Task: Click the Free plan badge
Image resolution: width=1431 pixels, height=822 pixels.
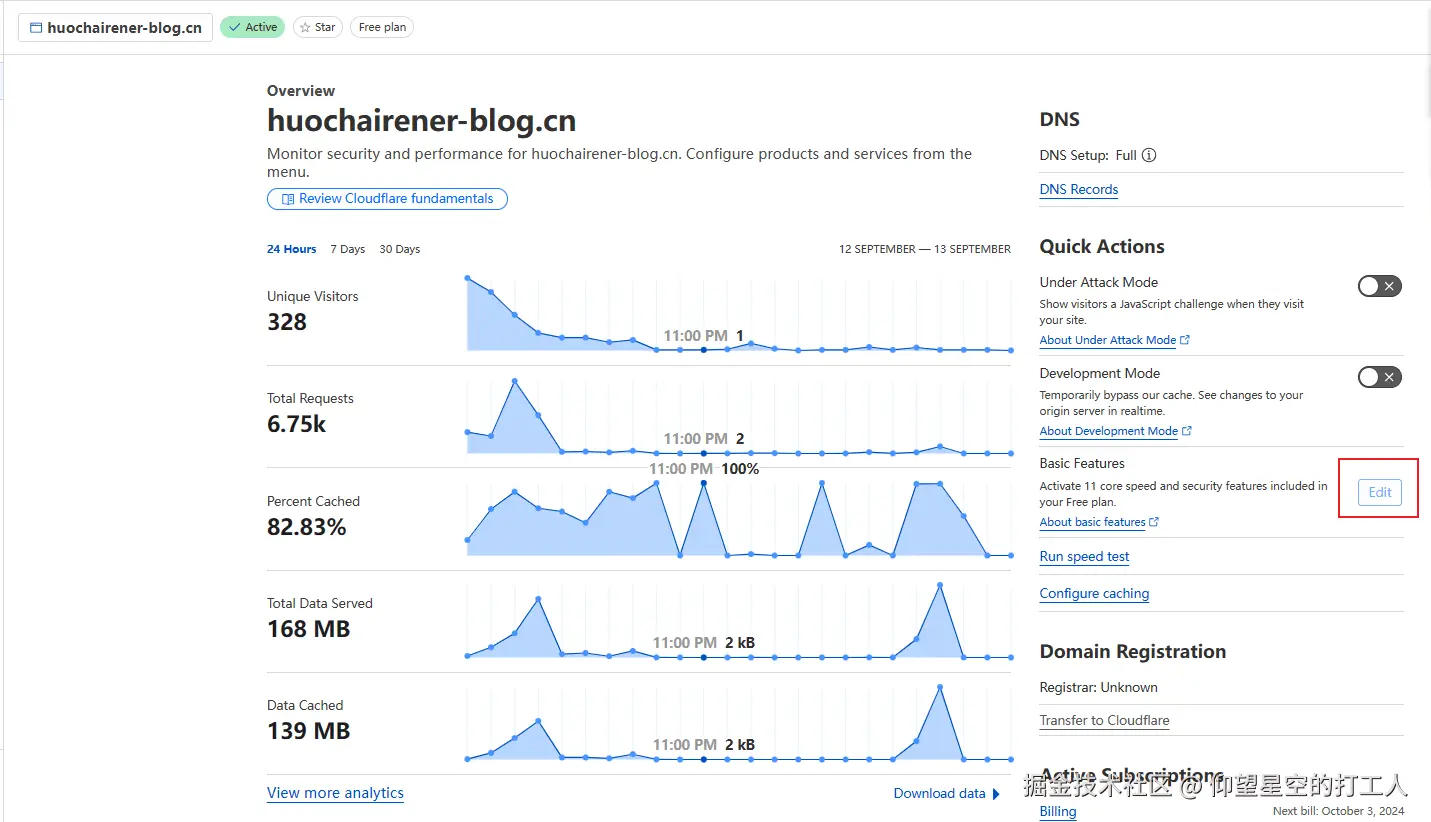Action: [x=382, y=27]
